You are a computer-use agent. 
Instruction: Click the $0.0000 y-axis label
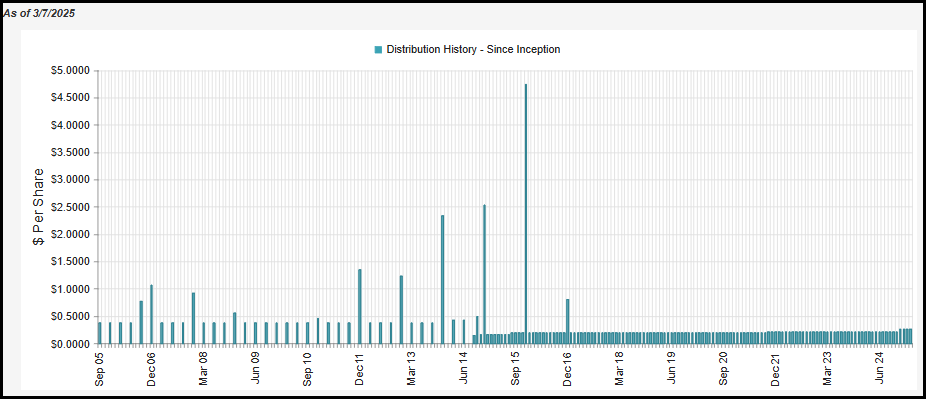[x=71, y=344]
